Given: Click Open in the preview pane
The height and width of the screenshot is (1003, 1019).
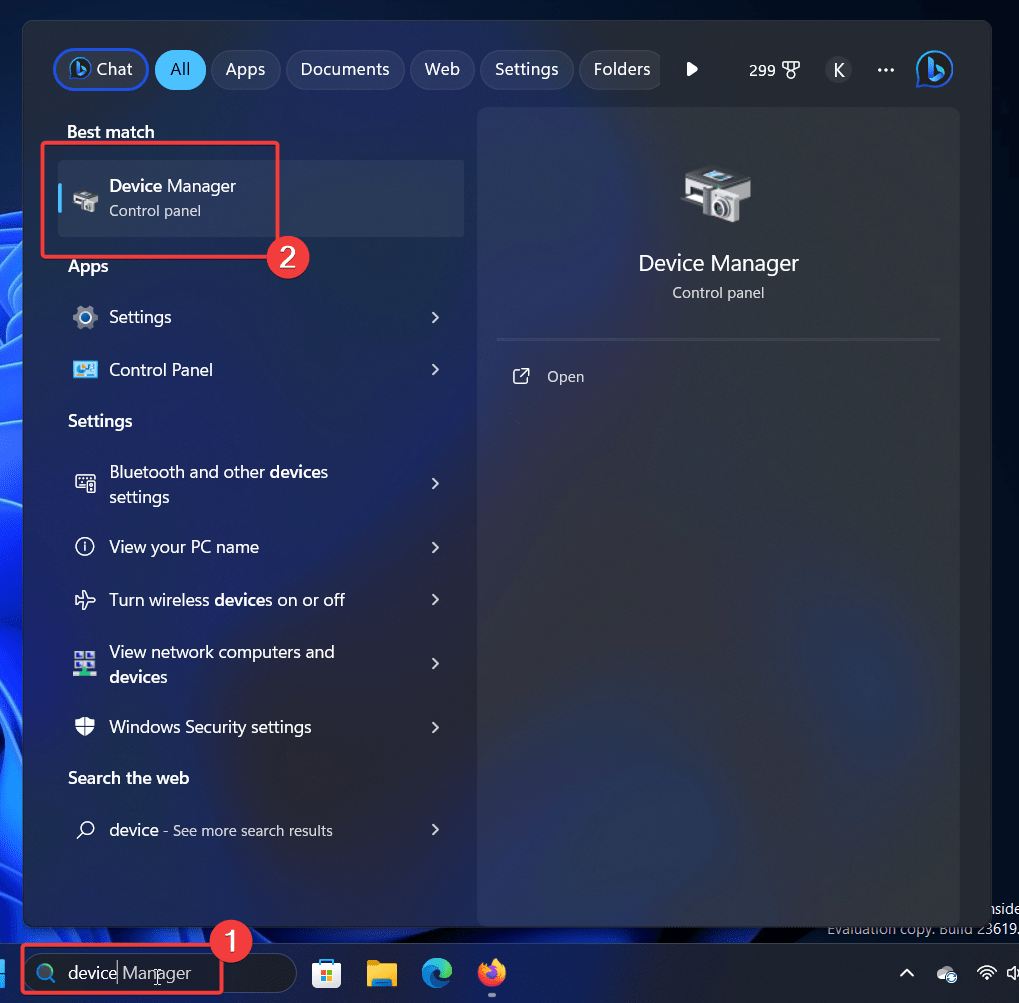Looking at the screenshot, I should pos(565,377).
